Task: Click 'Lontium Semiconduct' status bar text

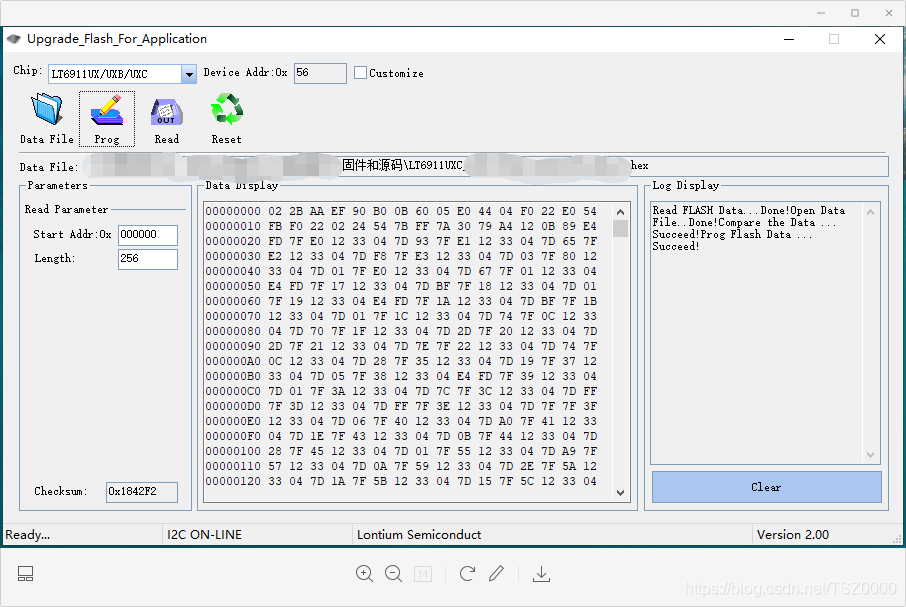Action: coord(419,535)
